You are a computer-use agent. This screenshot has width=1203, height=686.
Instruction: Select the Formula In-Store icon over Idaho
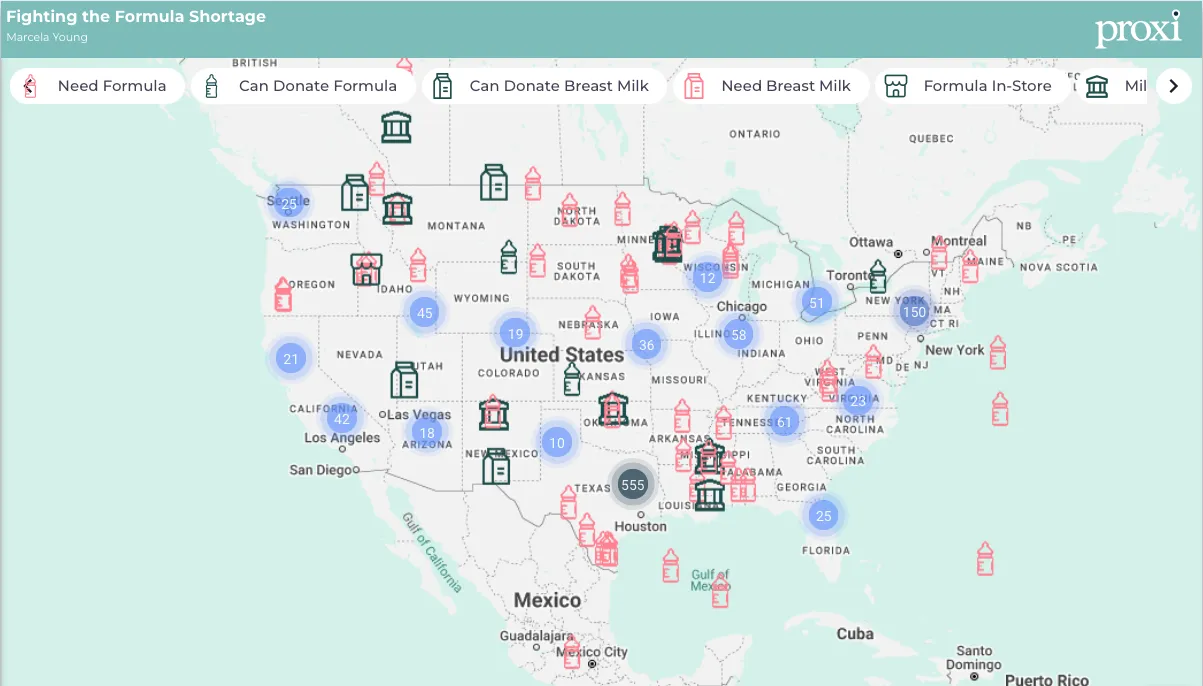tap(366, 270)
